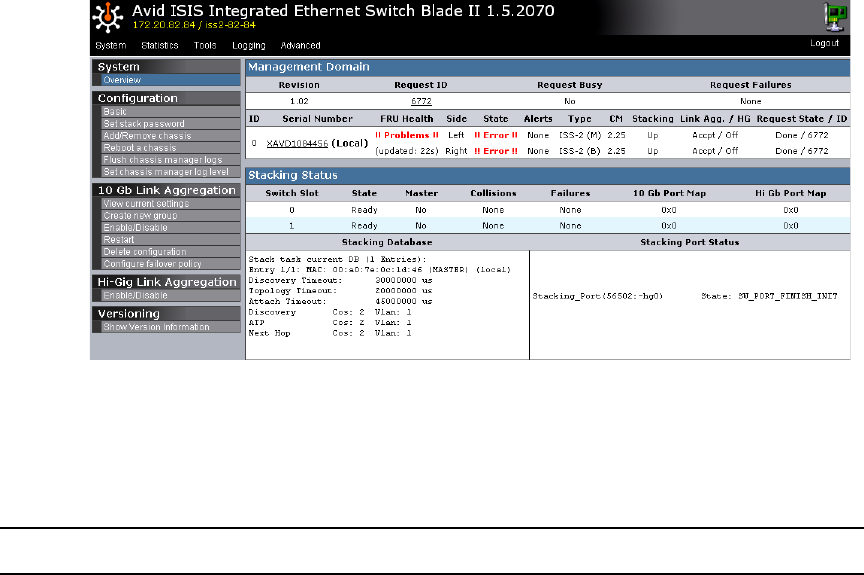This screenshot has height=575, width=864.
Task: Click the Request Busy 'No' value
Action: 570,101
